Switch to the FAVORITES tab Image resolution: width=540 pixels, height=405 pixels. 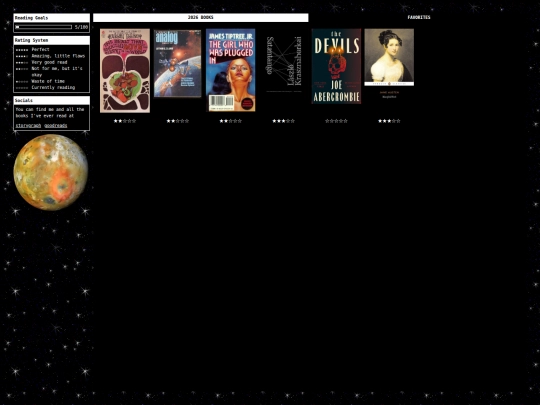(x=419, y=18)
